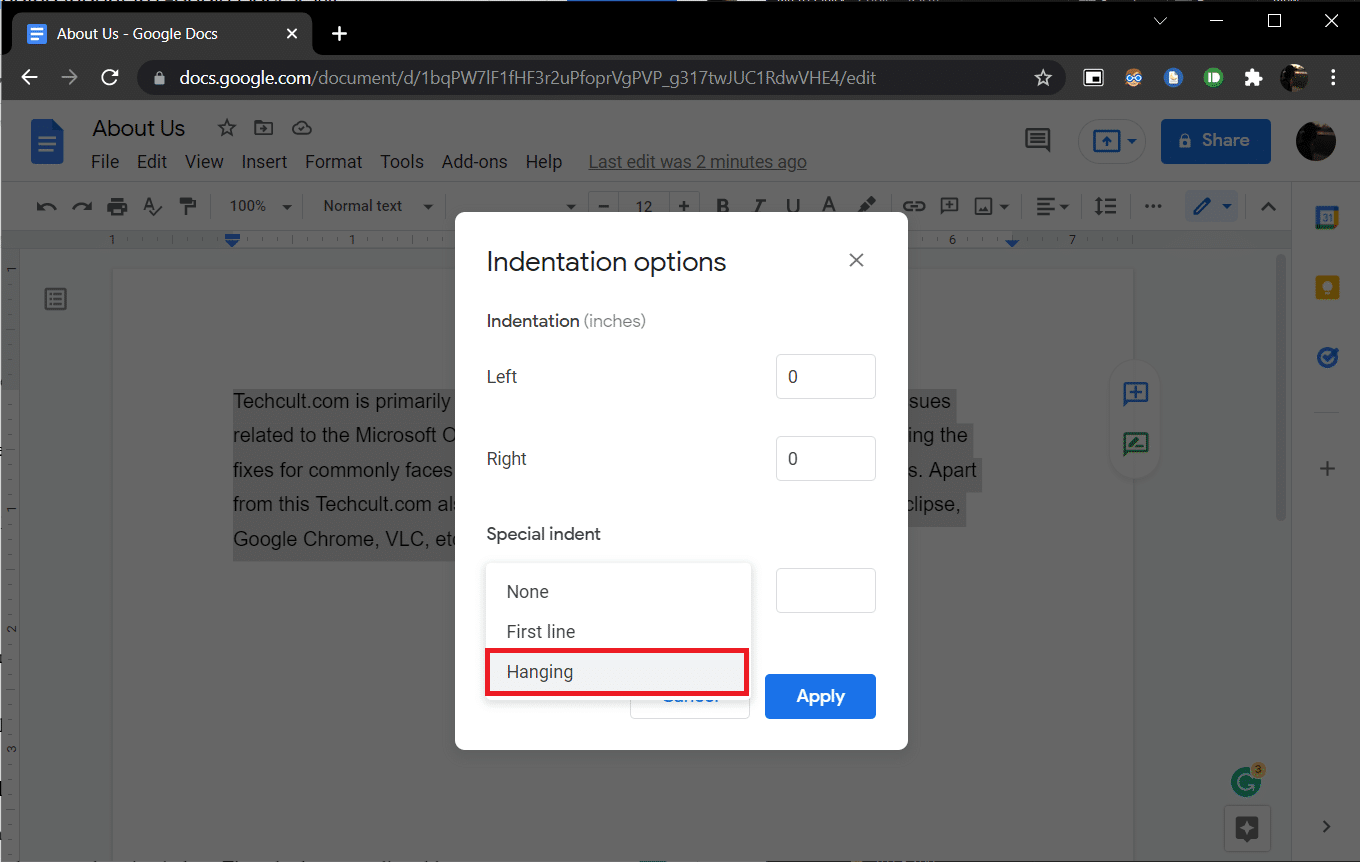Star the About Us document

click(x=227, y=128)
